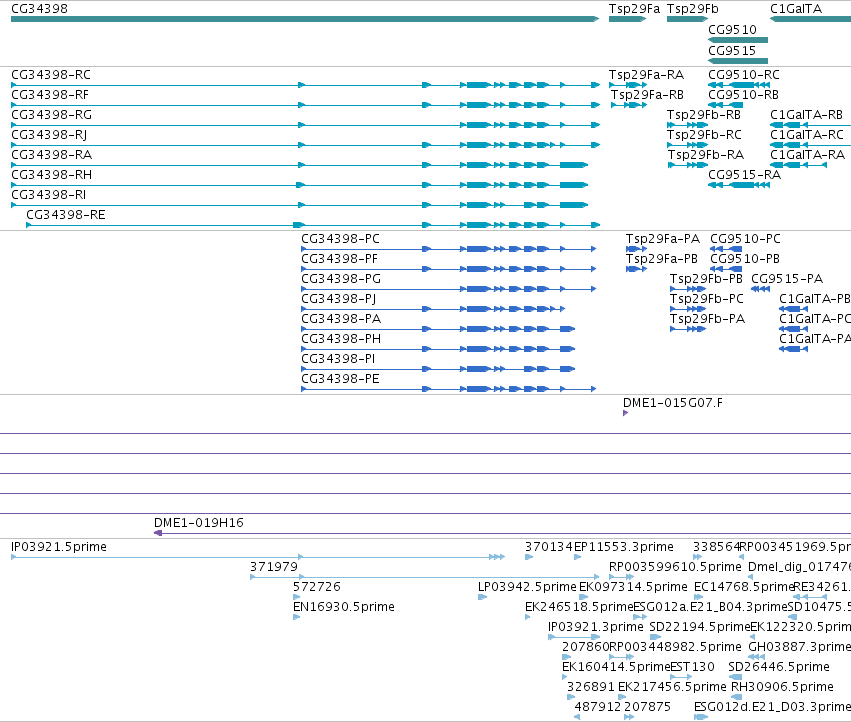Select EST IP03921.5prime

coord(258,557)
